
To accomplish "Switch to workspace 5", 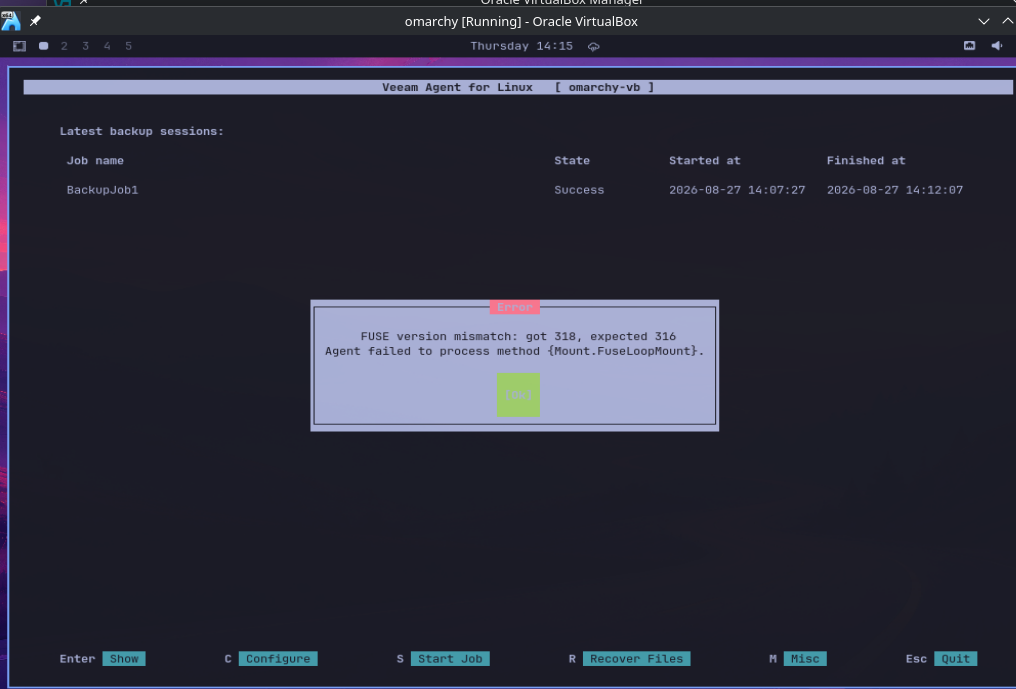I will point(128,46).
